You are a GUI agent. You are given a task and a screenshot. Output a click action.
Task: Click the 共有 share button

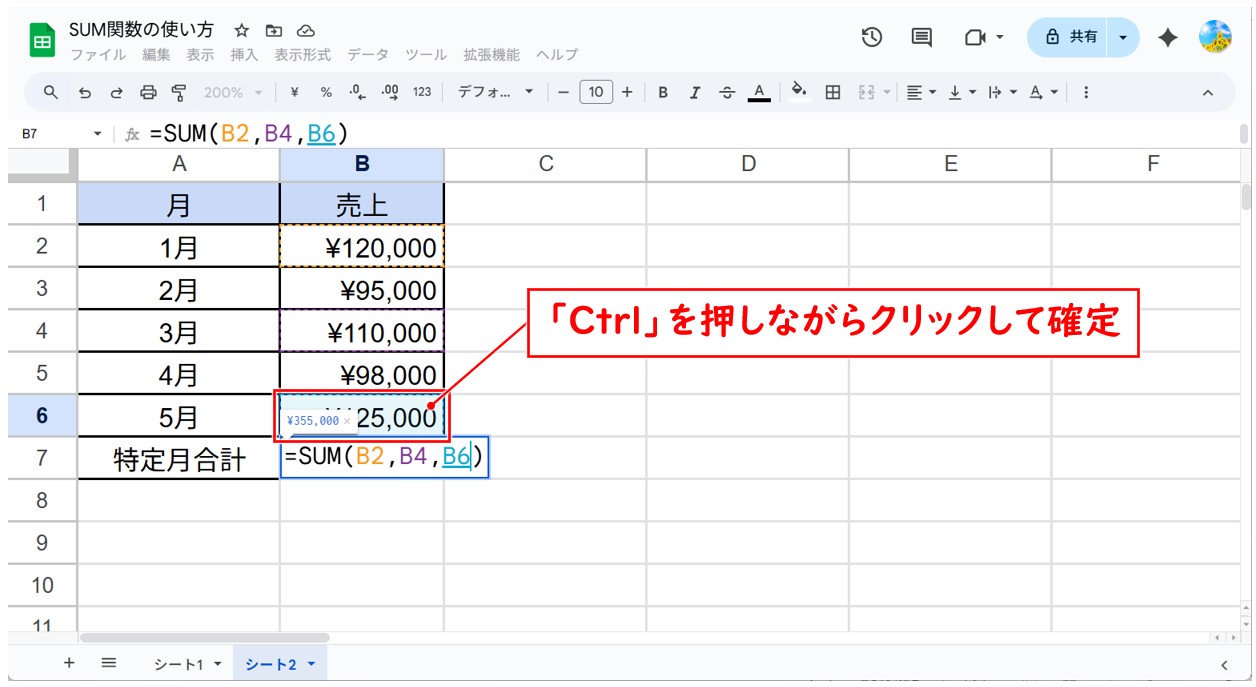click(1071, 37)
